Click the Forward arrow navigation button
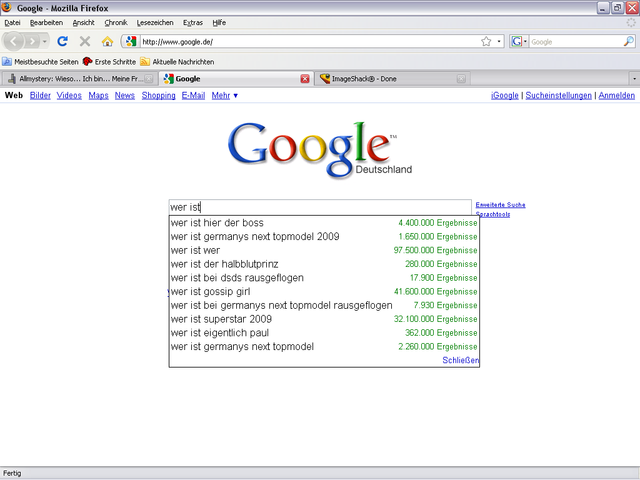The image size is (640, 480). [x=32, y=41]
